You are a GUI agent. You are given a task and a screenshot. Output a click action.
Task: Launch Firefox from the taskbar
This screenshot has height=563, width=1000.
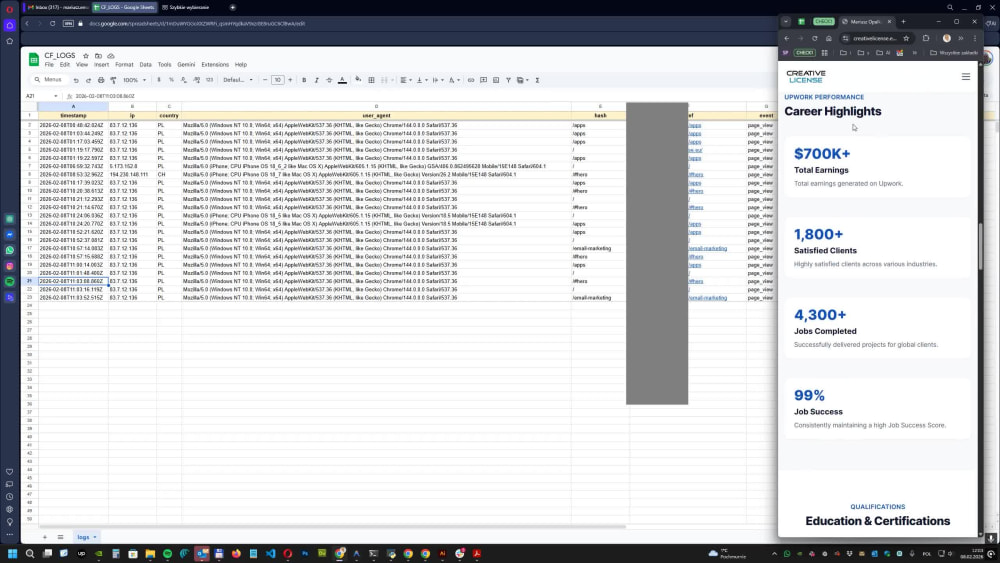[x=237, y=553]
